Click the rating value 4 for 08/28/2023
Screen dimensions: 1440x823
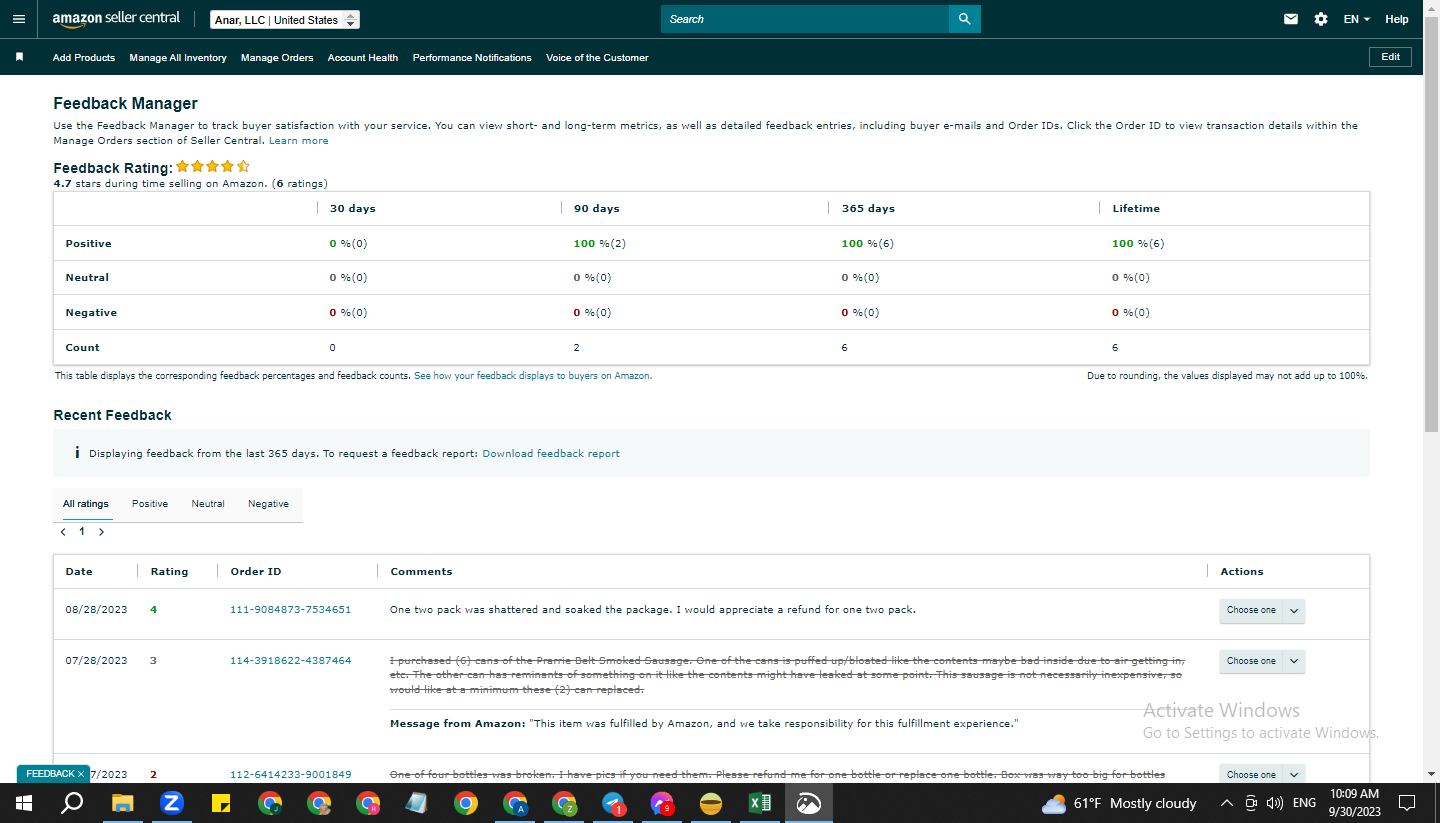click(x=154, y=610)
